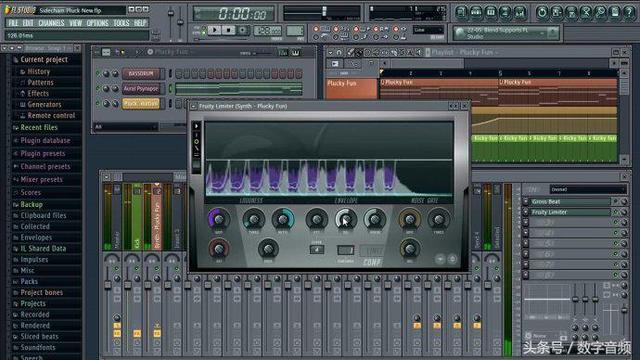Viewport: 640px width, 360px height.
Task: Click the Fruity Limiter bottom-right right arrow icon
Action: pyautogui.click(x=452, y=259)
